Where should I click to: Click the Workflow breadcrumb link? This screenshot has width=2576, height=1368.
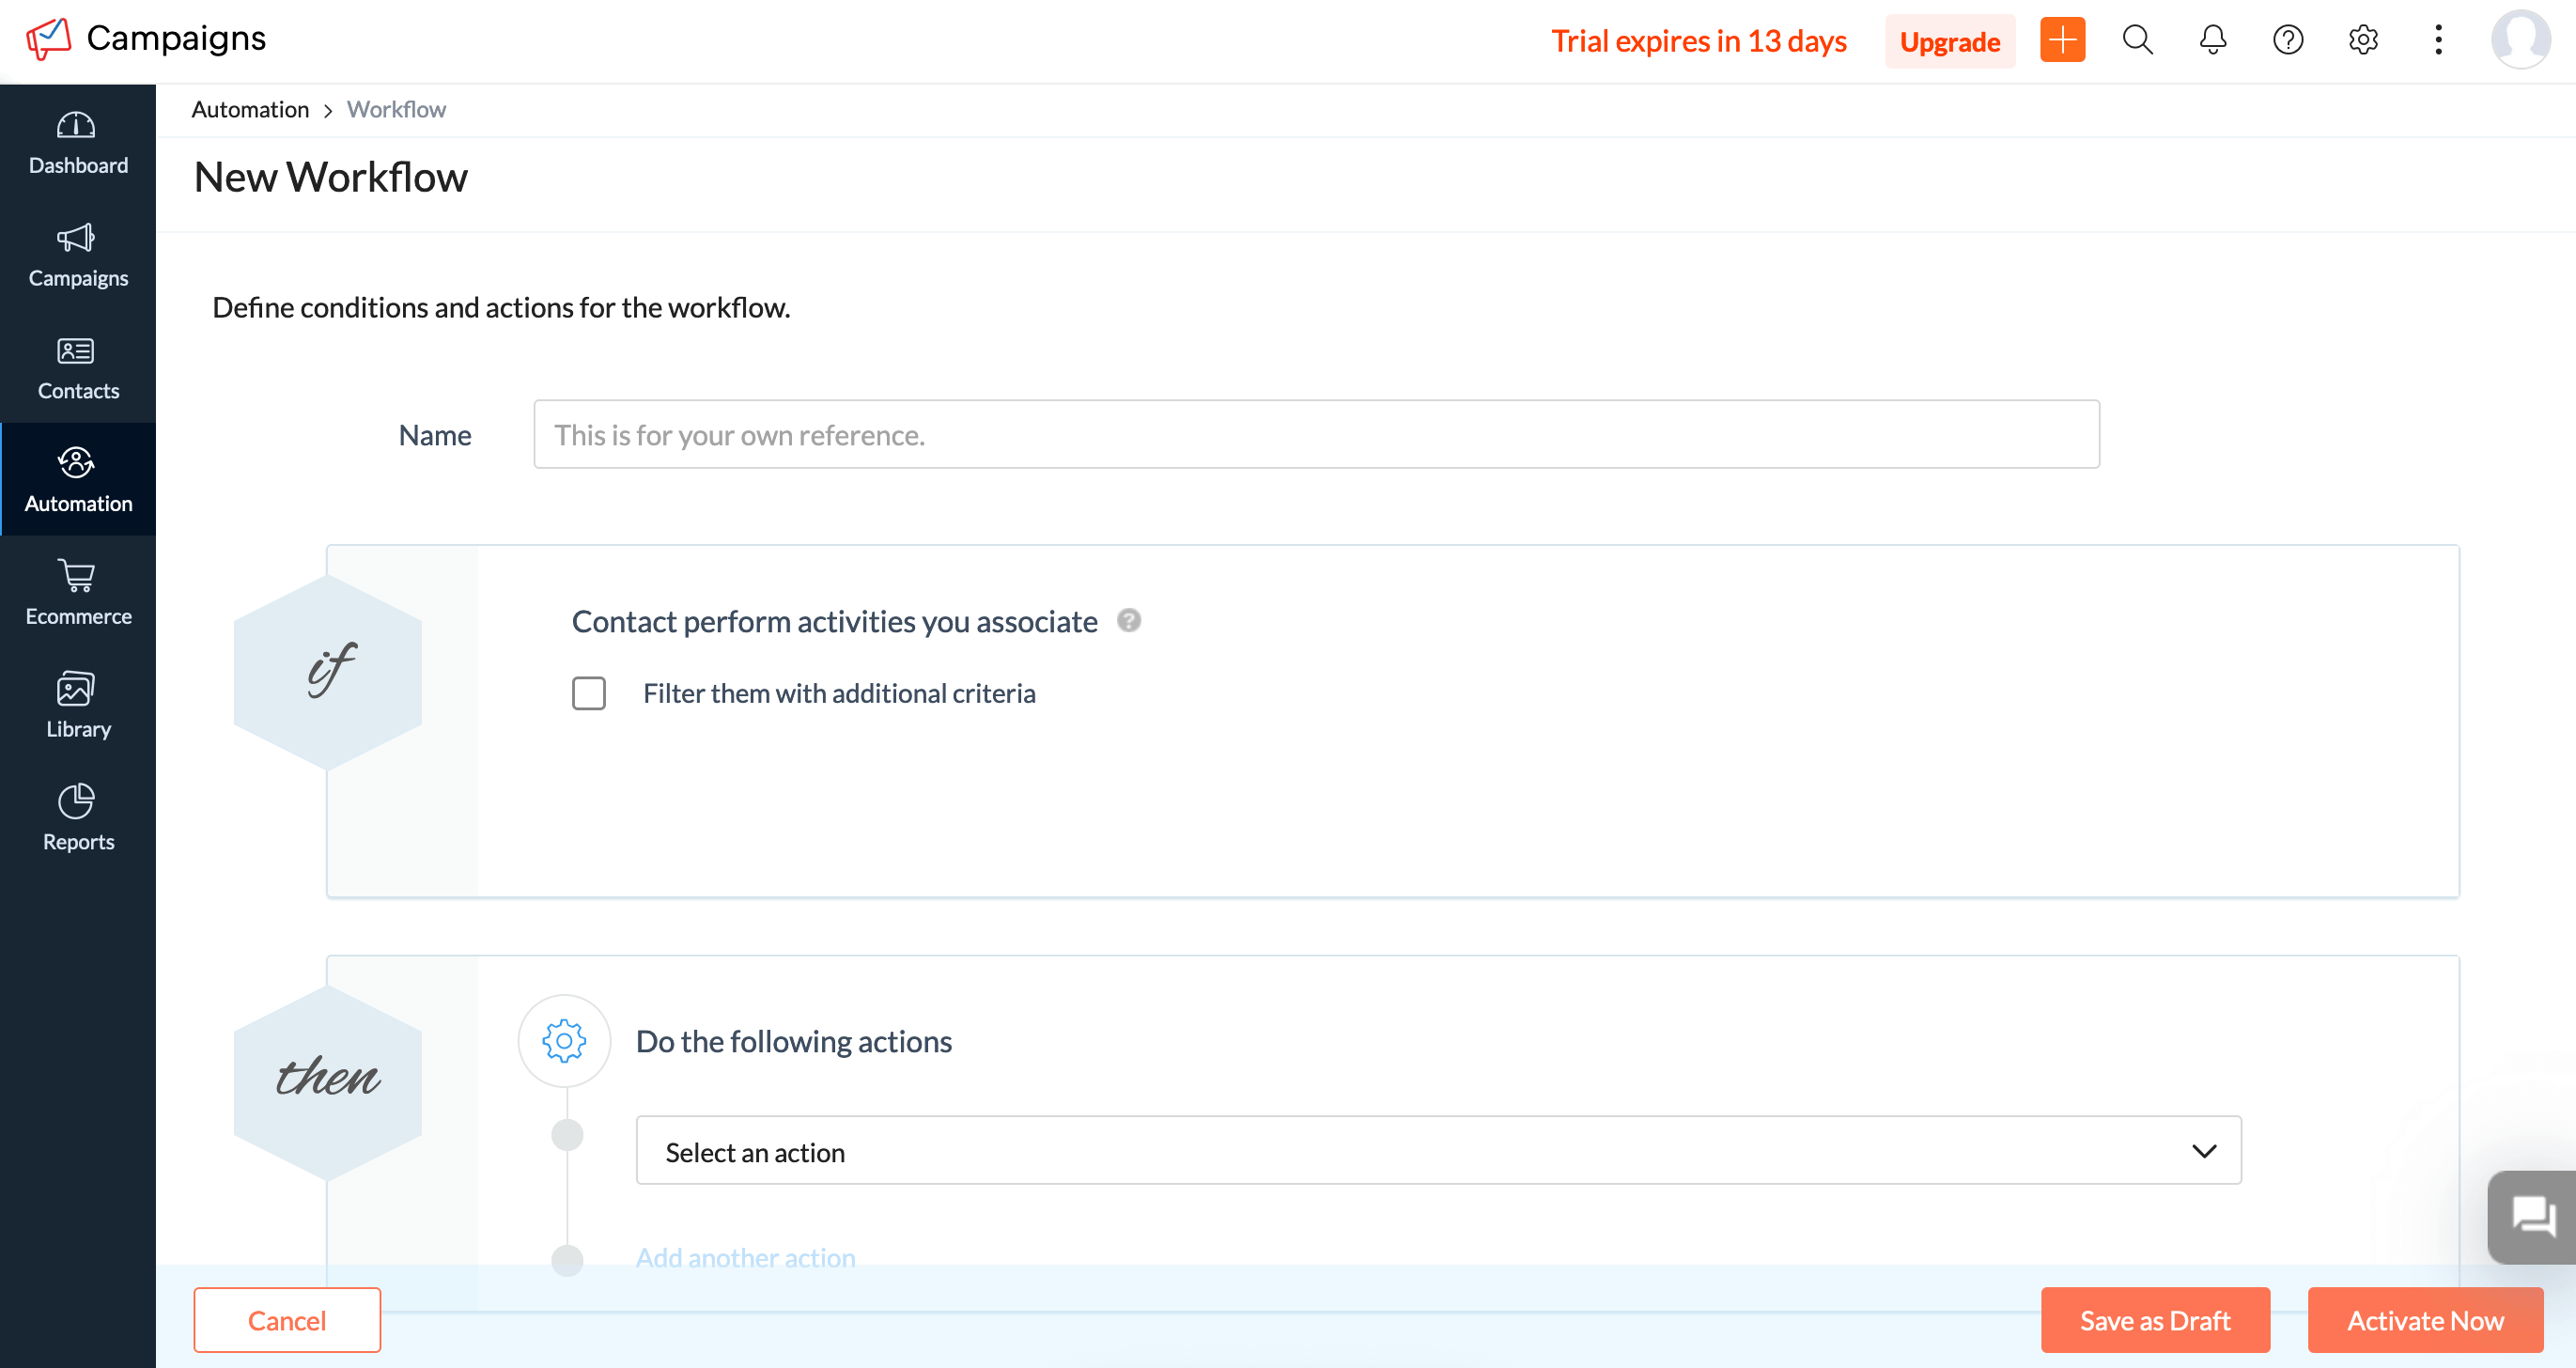[x=396, y=109]
